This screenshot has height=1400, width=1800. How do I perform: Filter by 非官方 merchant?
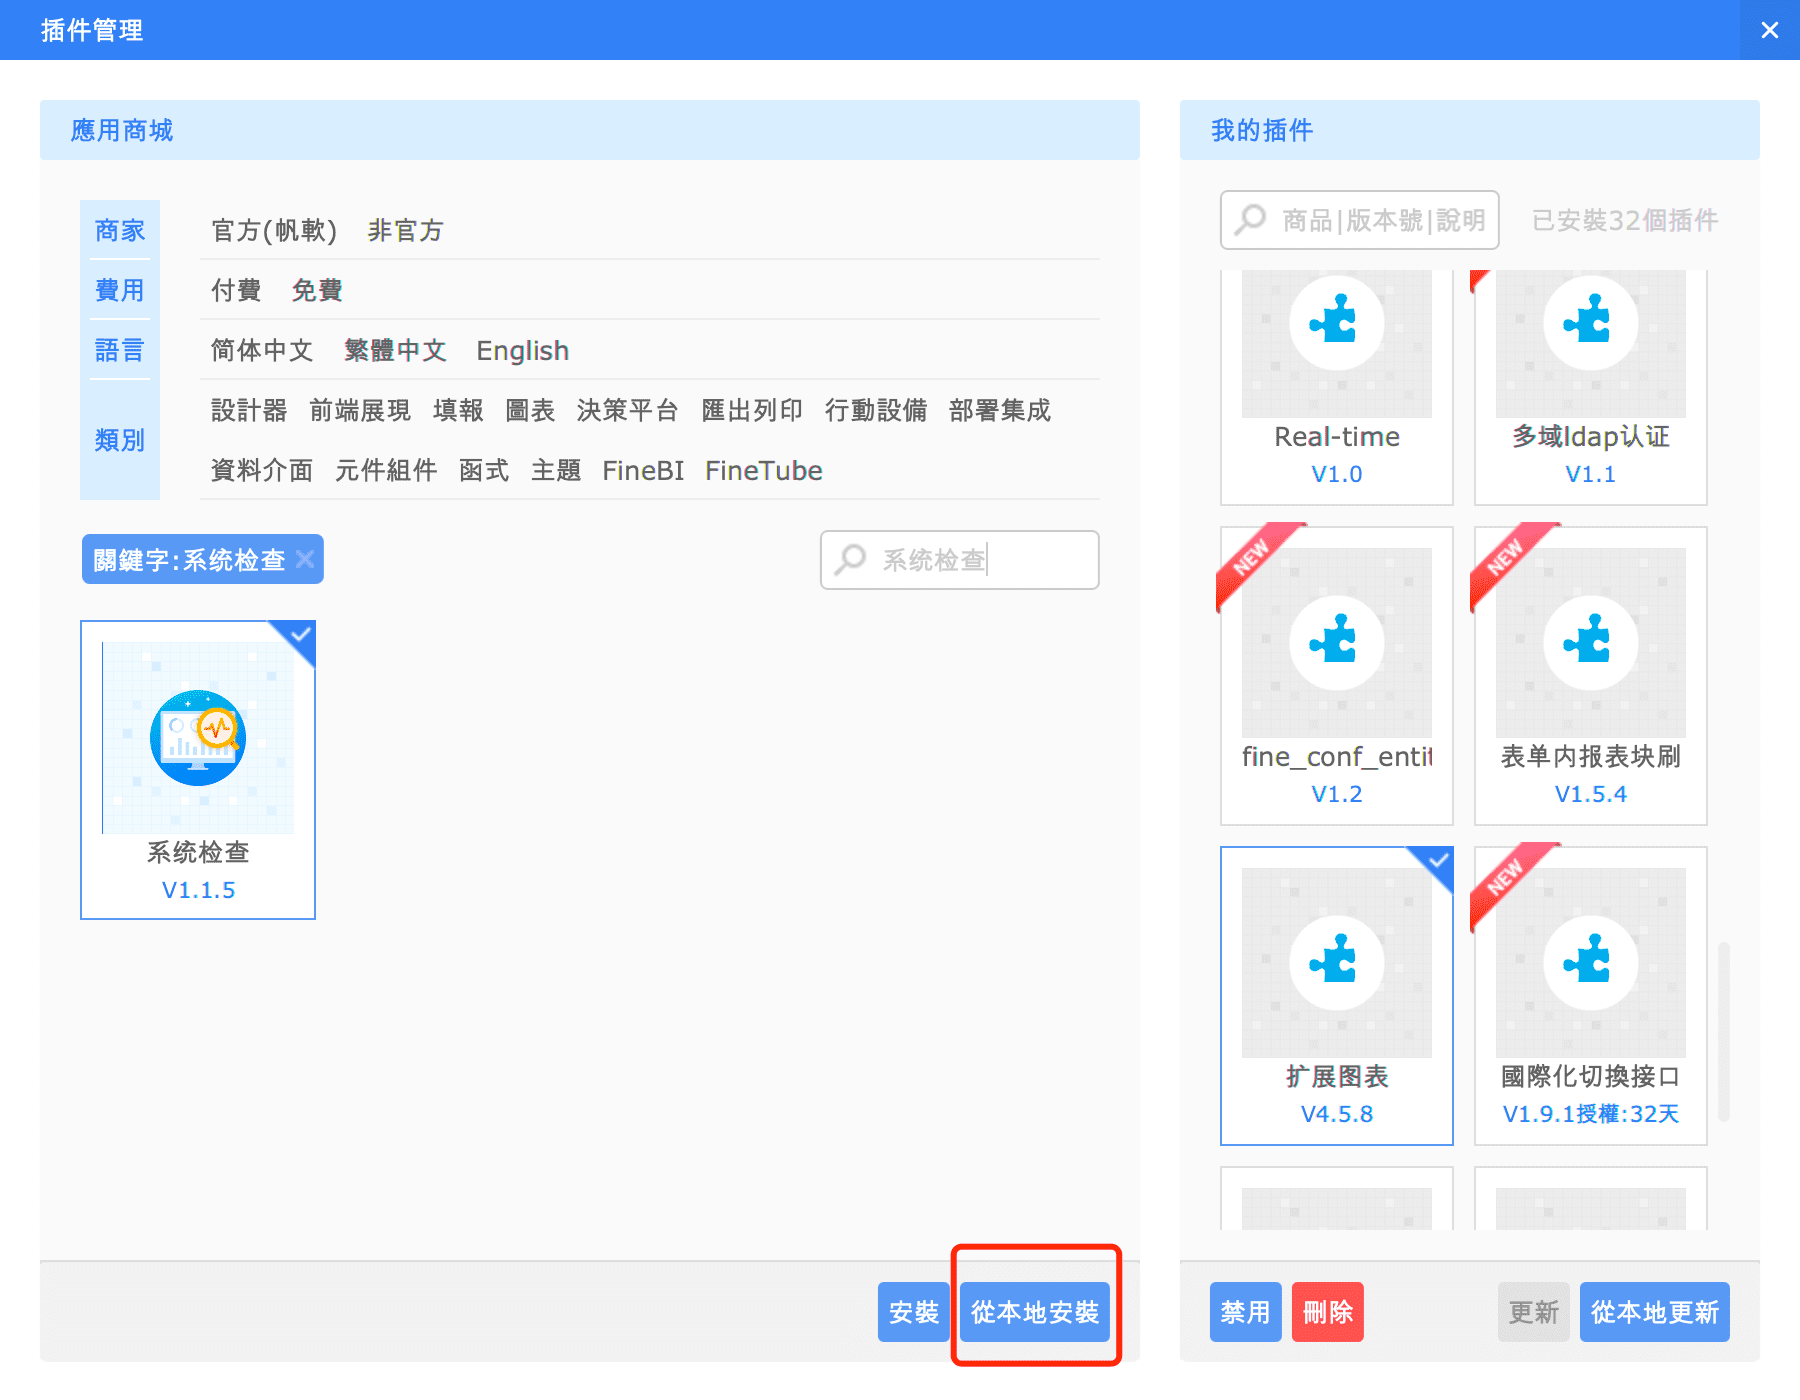[405, 231]
